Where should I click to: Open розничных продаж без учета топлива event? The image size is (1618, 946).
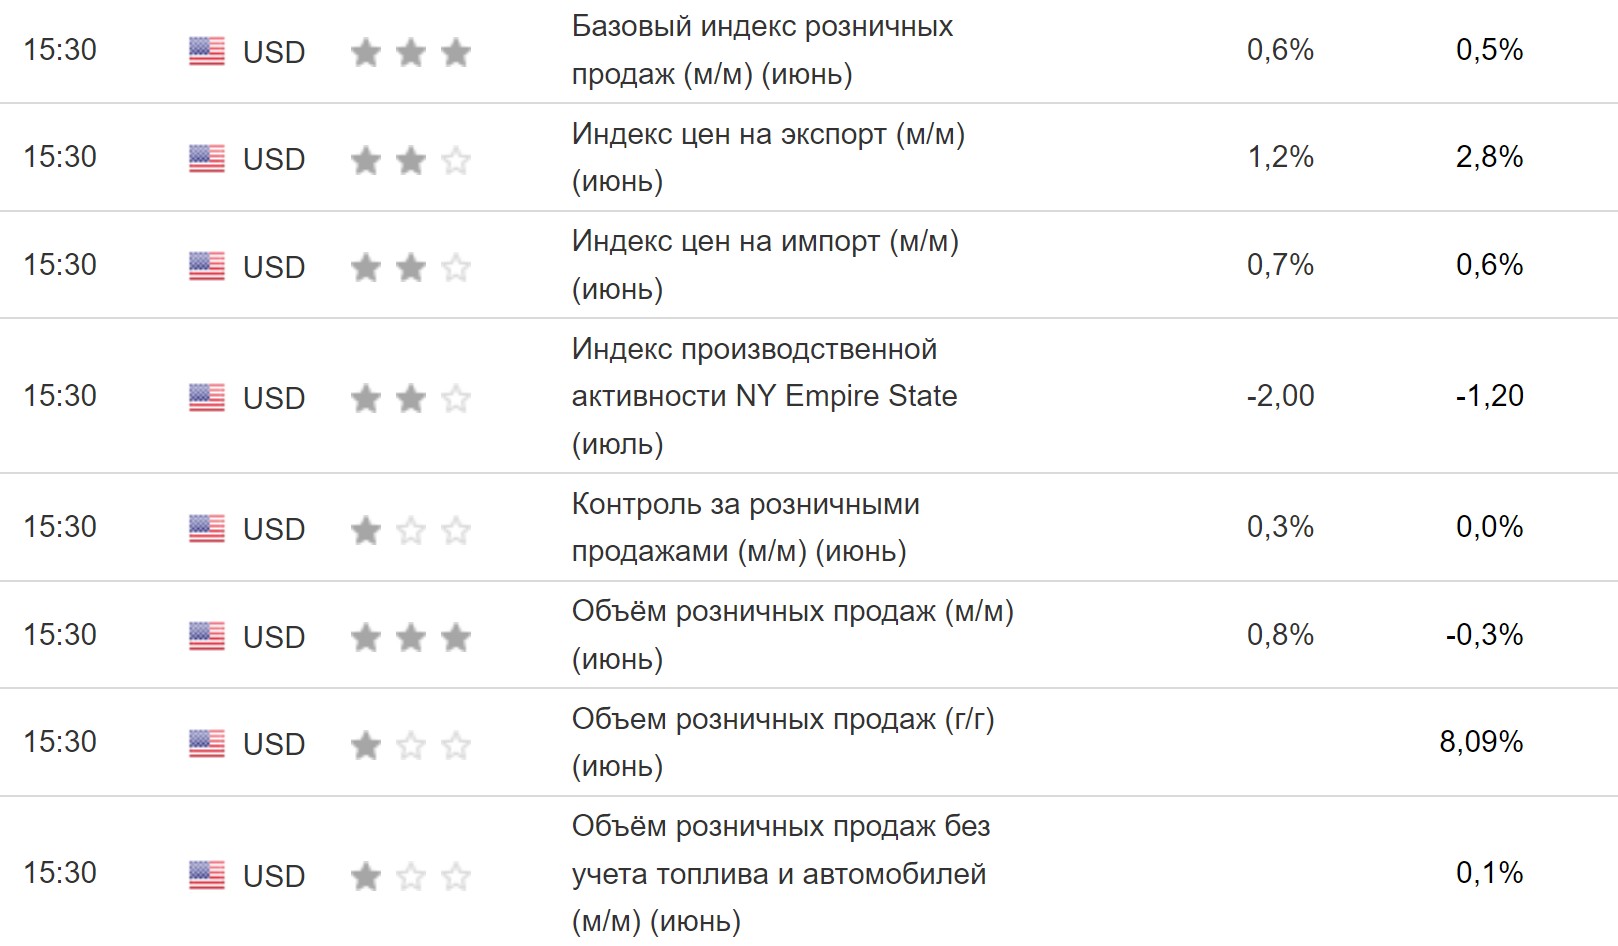coord(780,873)
